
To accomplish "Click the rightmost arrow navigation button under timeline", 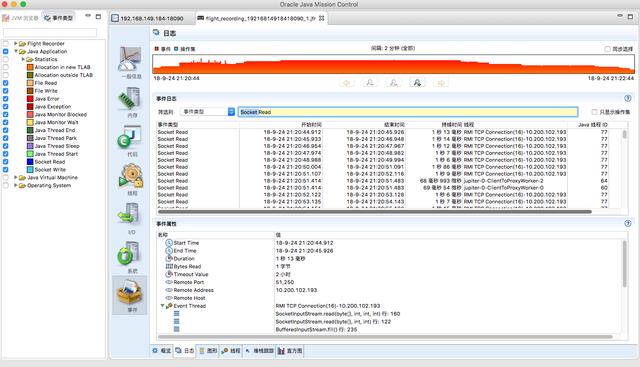I will [x=441, y=83].
